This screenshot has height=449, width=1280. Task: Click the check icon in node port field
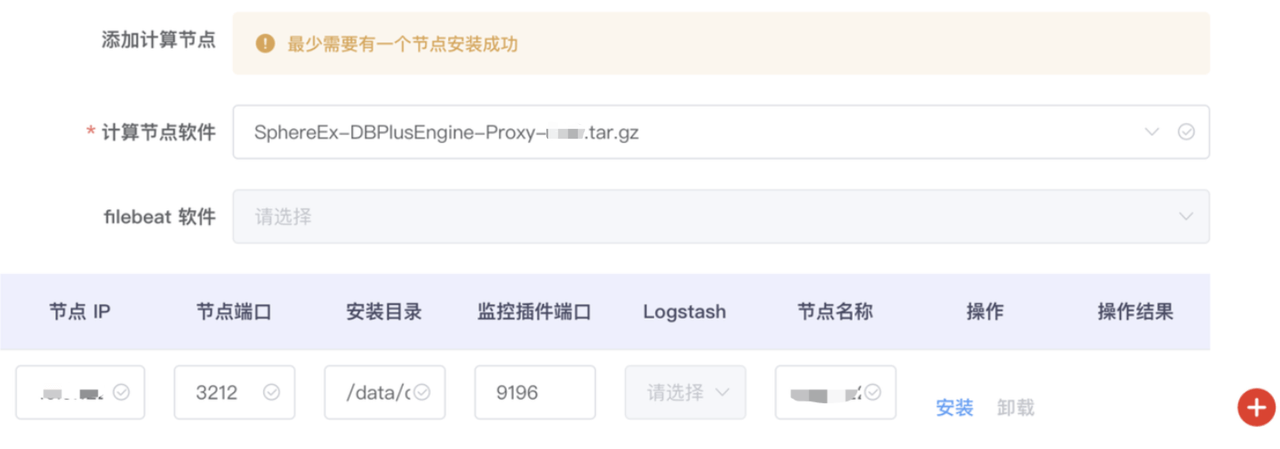[271, 392]
